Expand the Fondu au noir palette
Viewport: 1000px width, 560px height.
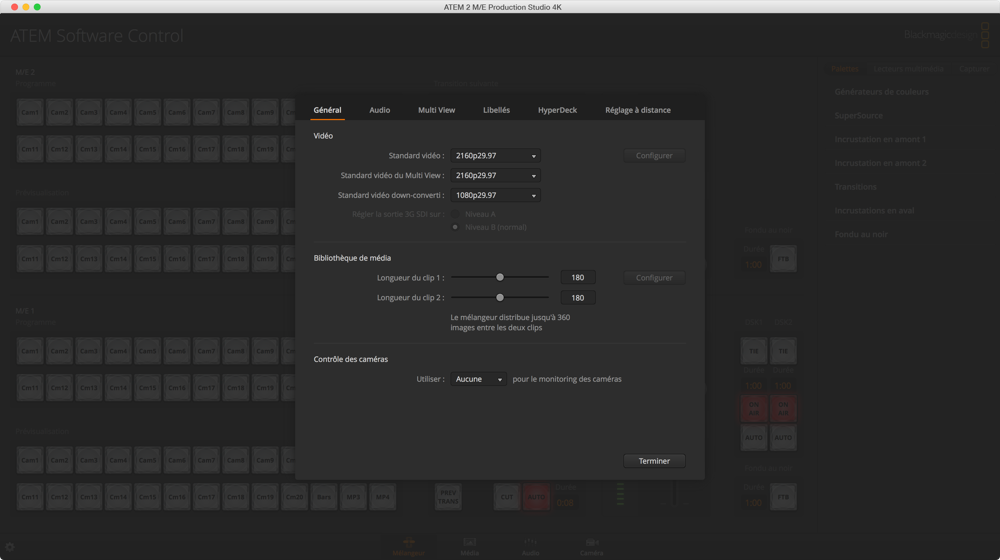[861, 234]
